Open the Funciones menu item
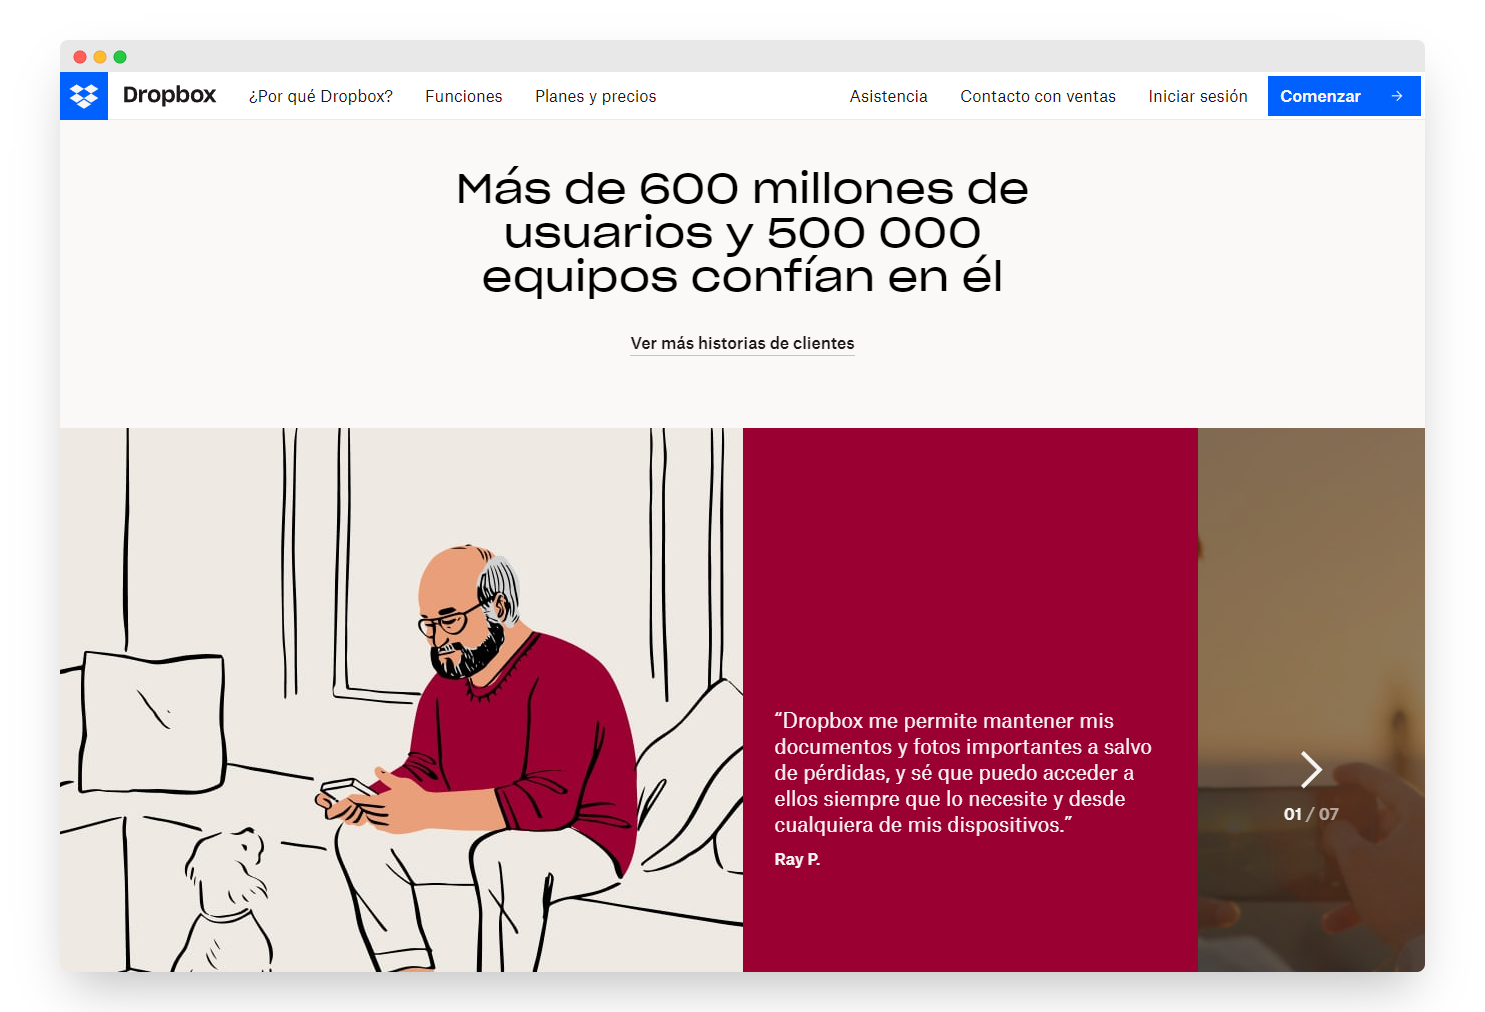This screenshot has width=1485, height=1012. click(x=464, y=96)
